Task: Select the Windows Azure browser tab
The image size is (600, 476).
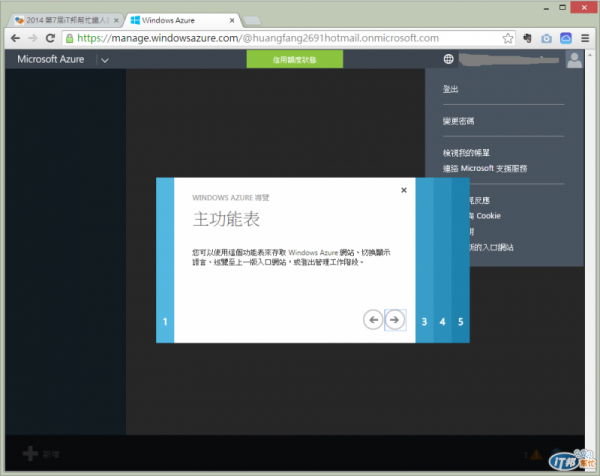Action: coord(183,20)
